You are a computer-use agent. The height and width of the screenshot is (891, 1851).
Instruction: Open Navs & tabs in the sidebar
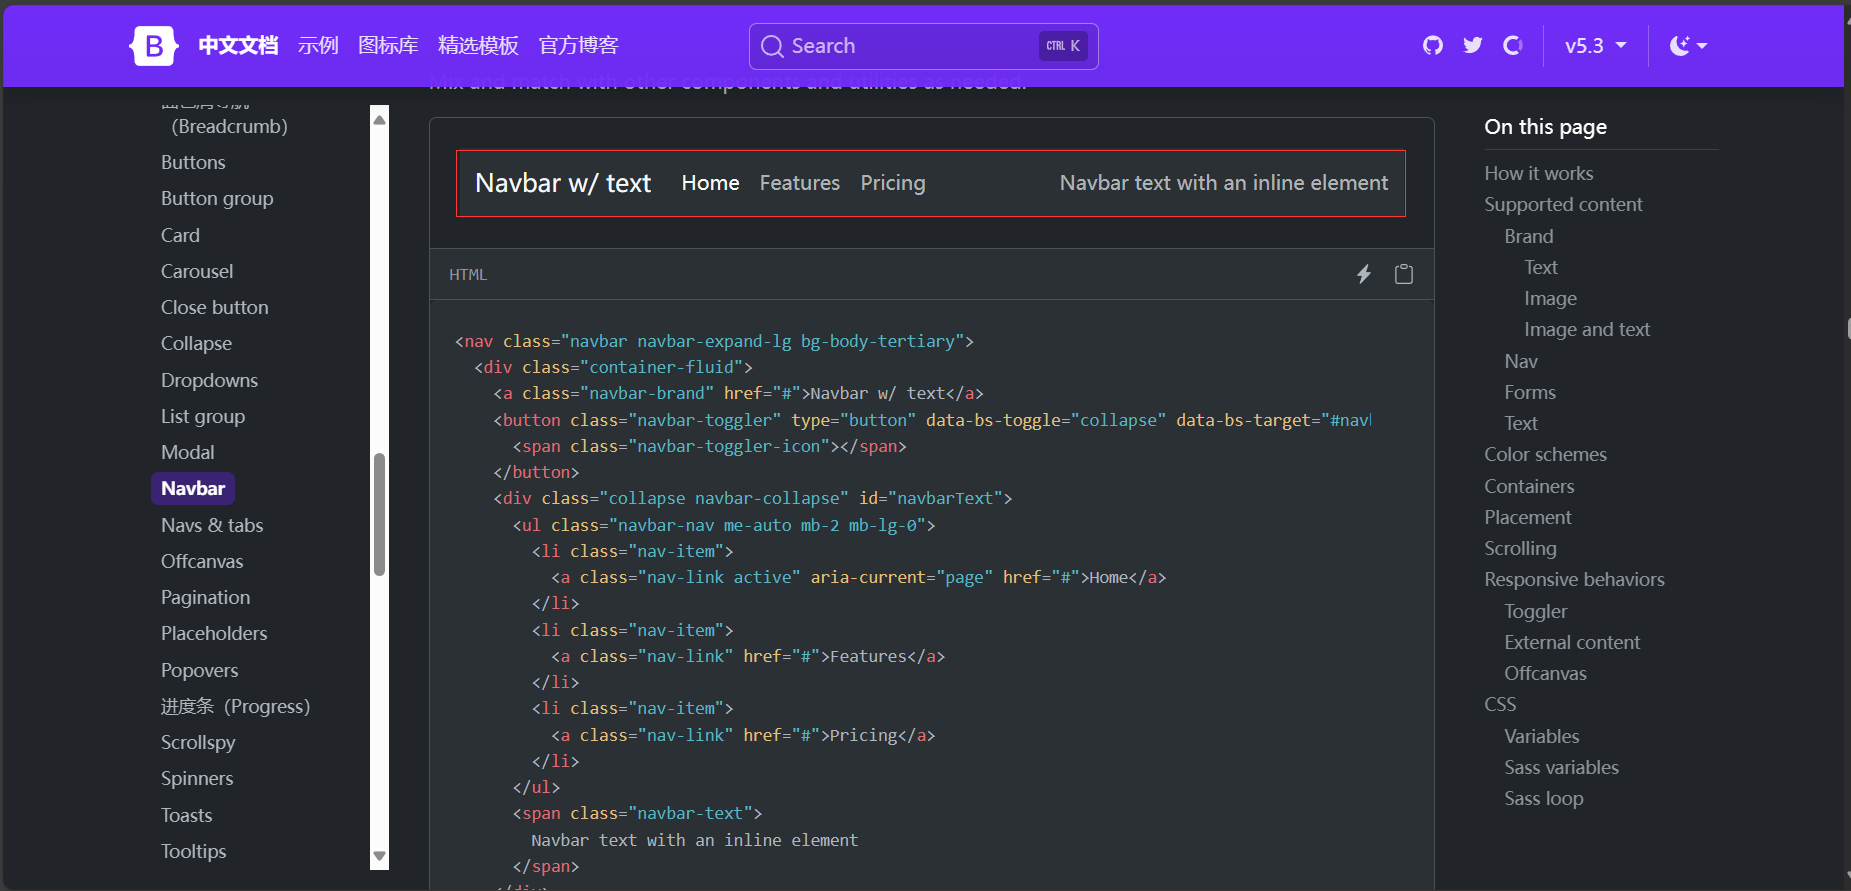[x=212, y=525]
